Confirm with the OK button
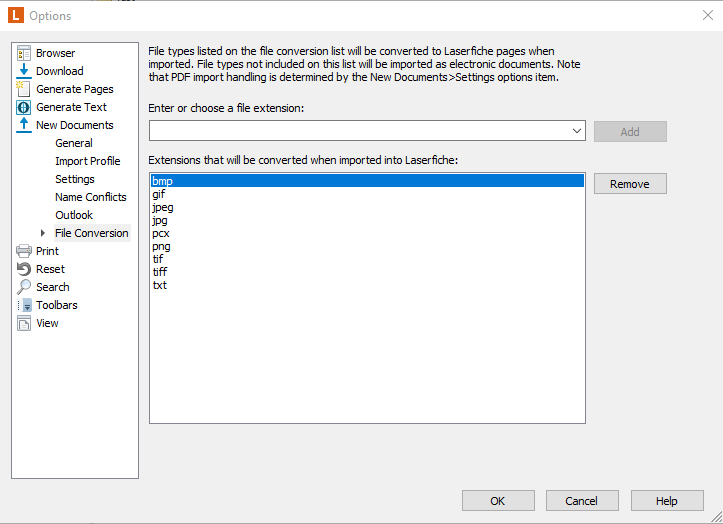 (498, 500)
